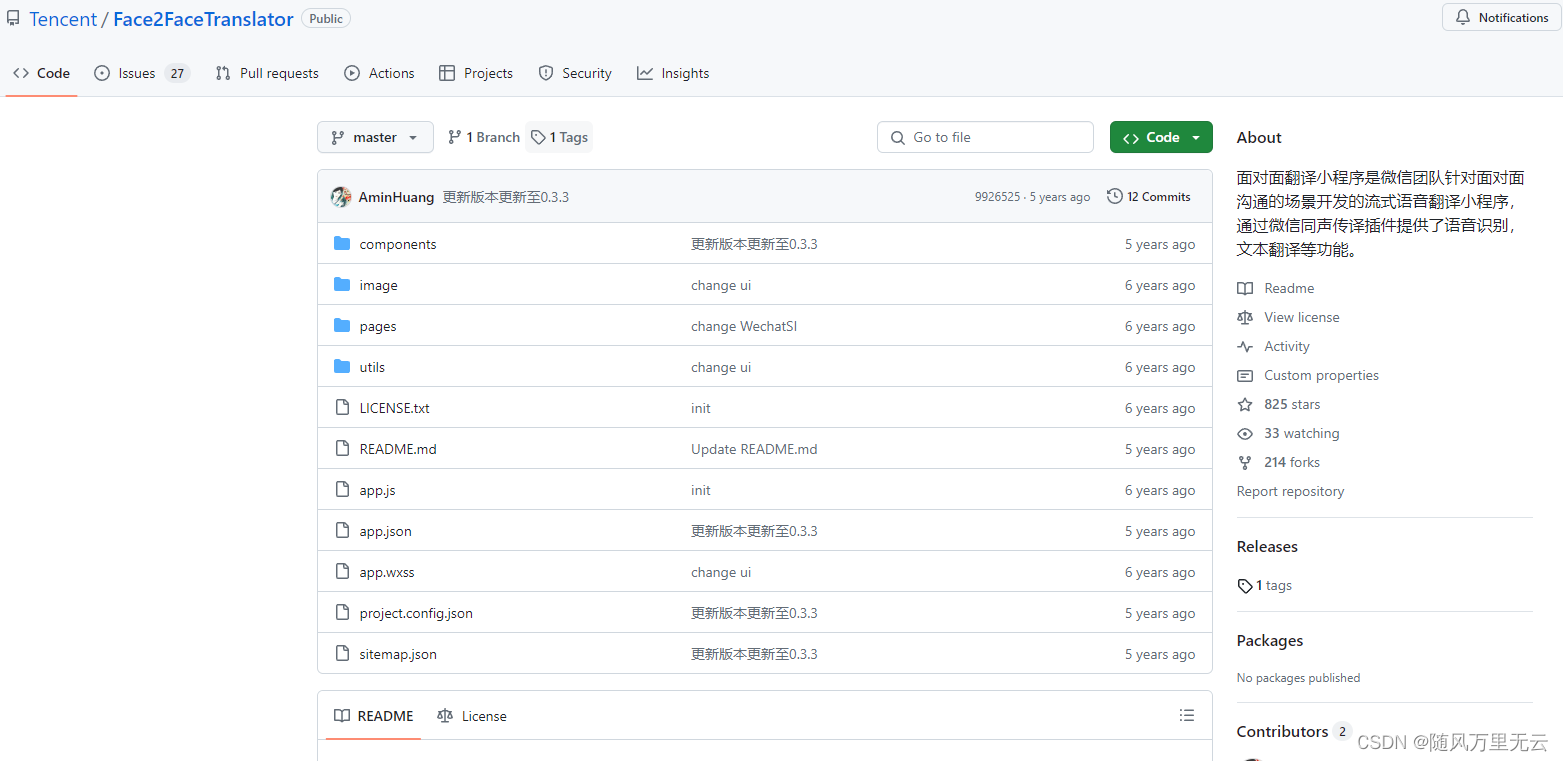The image size is (1563, 761).
Task: Click the Custom properties note icon
Action: [x=1245, y=375]
